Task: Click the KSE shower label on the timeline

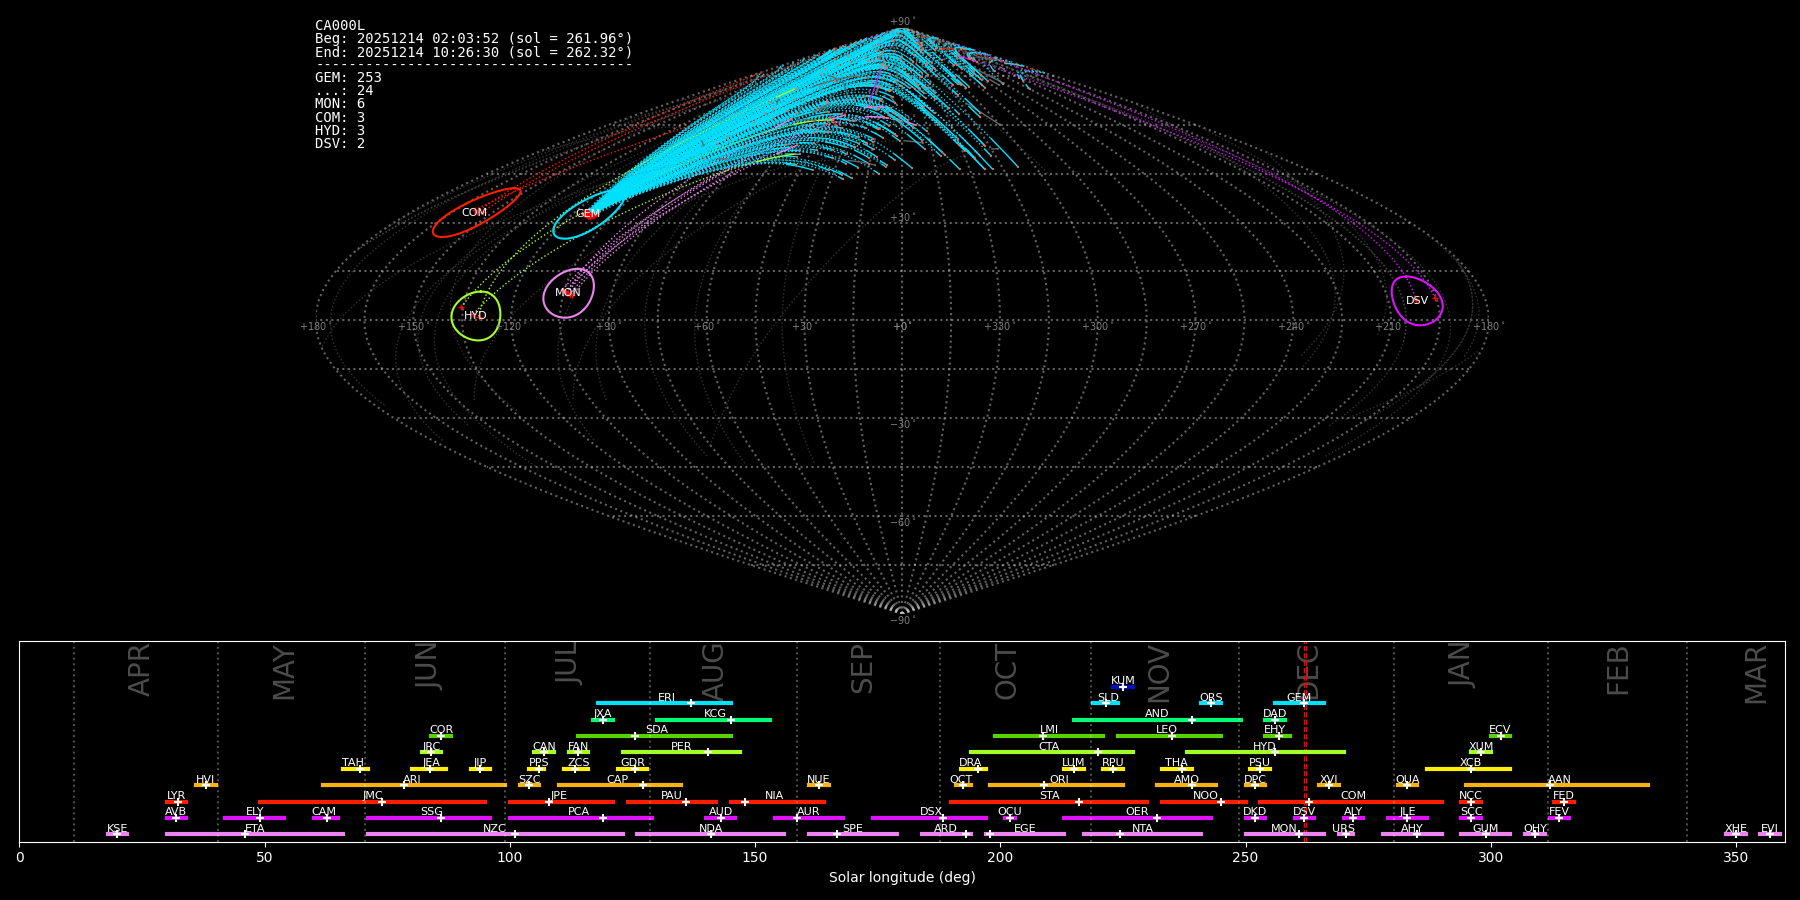Action: [x=117, y=829]
